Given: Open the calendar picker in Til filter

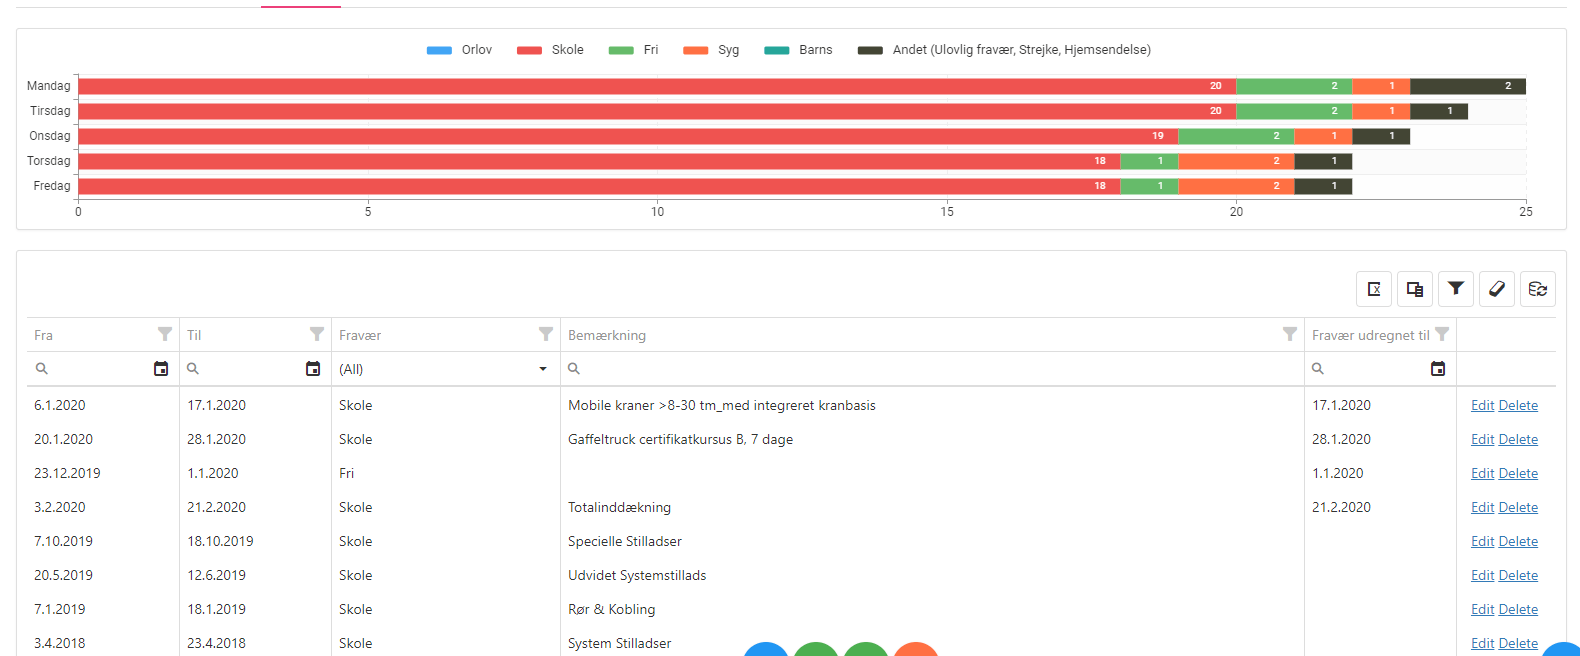Looking at the screenshot, I should pyautogui.click(x=313, y=369).
